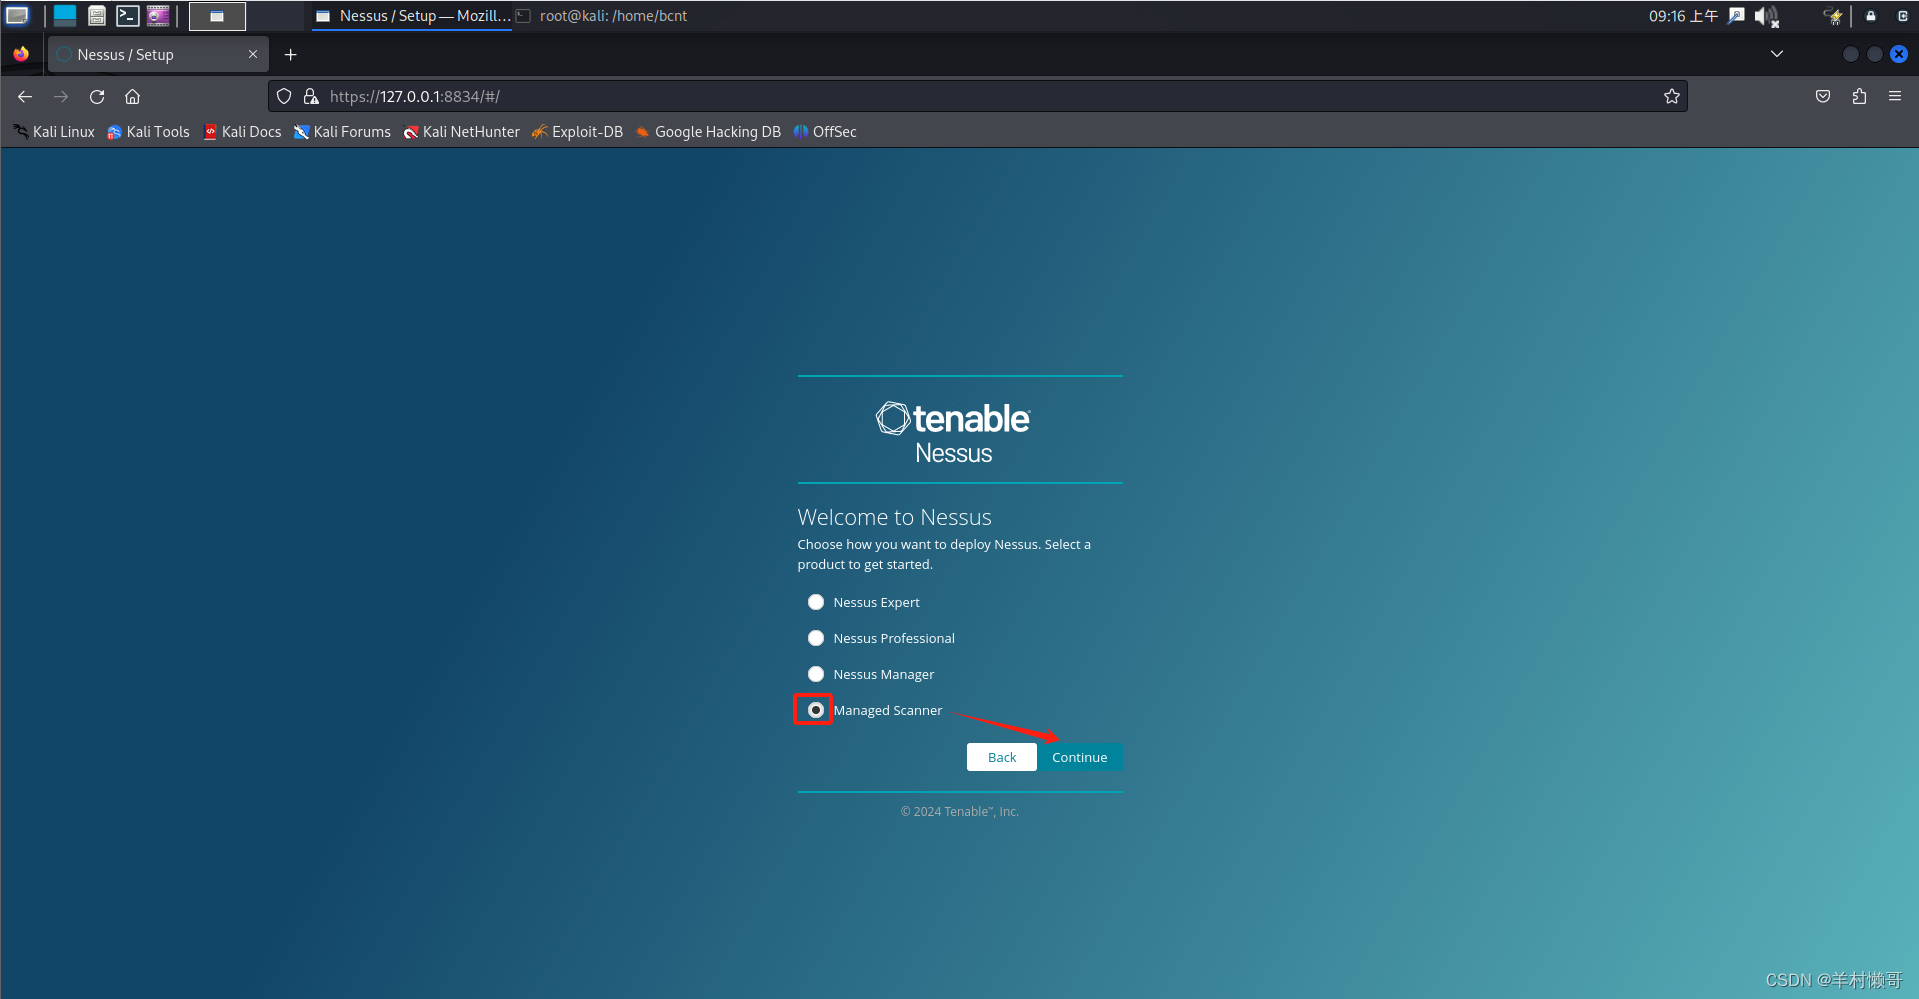This screenshot has width=1919, height=999.
Task: Close the Nessus / Setup tab
Action: (253, 55)
